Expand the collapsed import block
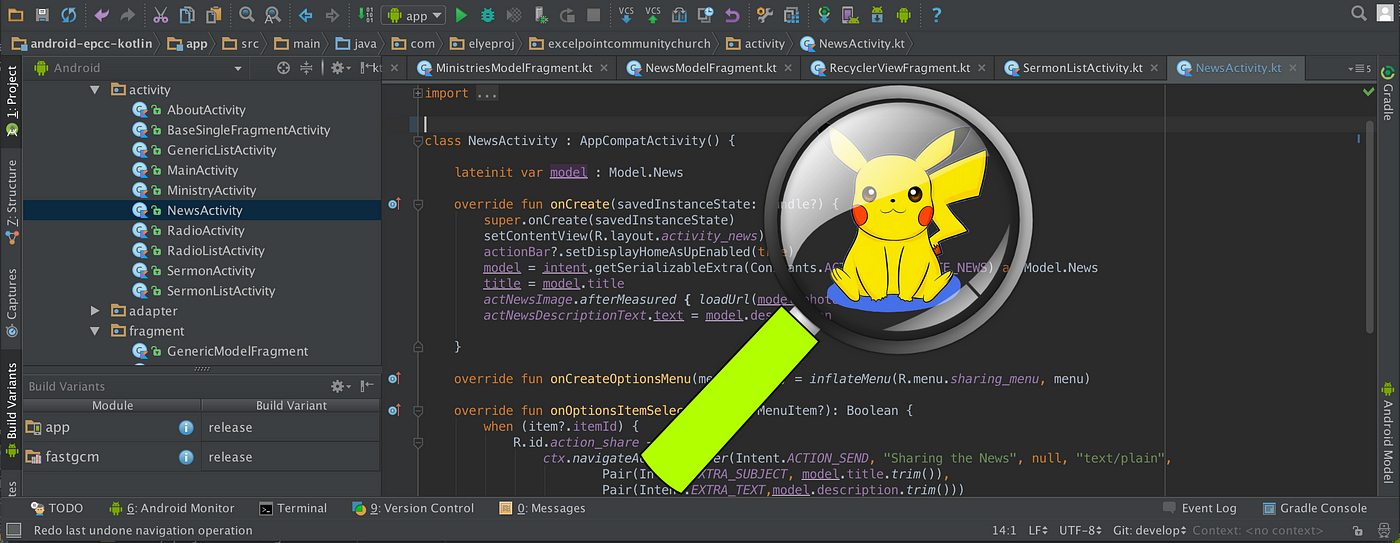 [418, 93]
